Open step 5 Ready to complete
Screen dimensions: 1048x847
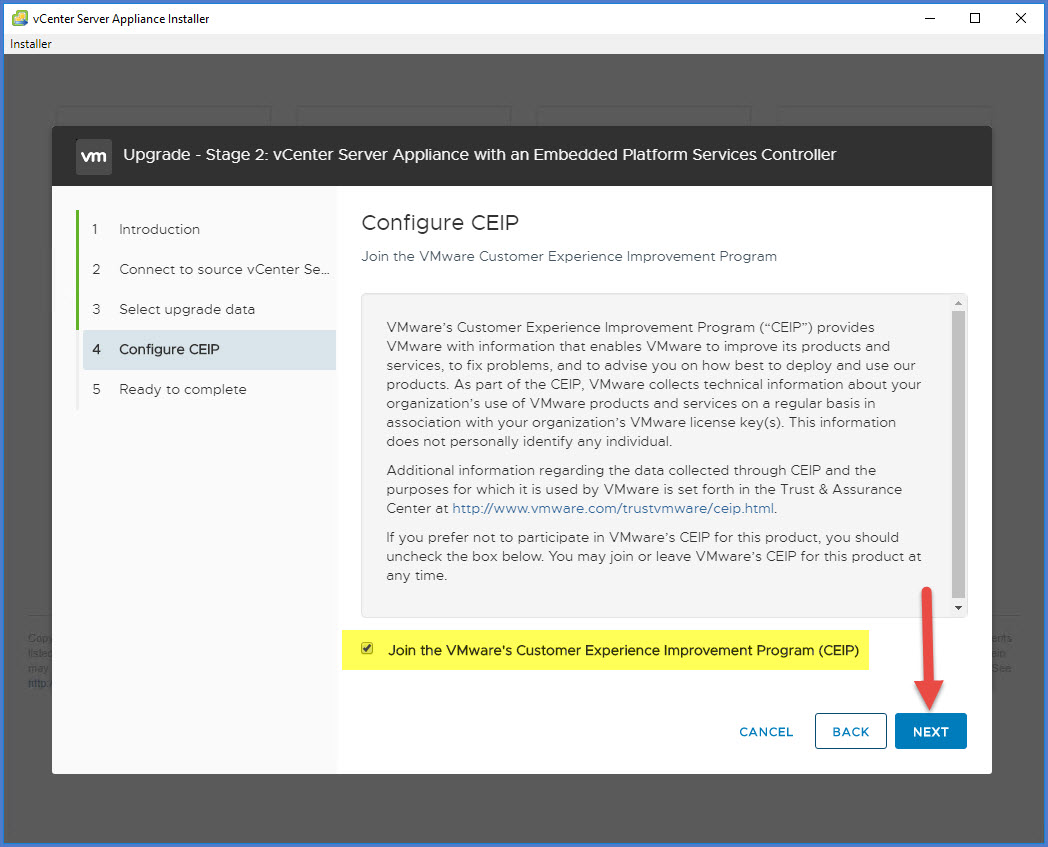click(182, 389)
